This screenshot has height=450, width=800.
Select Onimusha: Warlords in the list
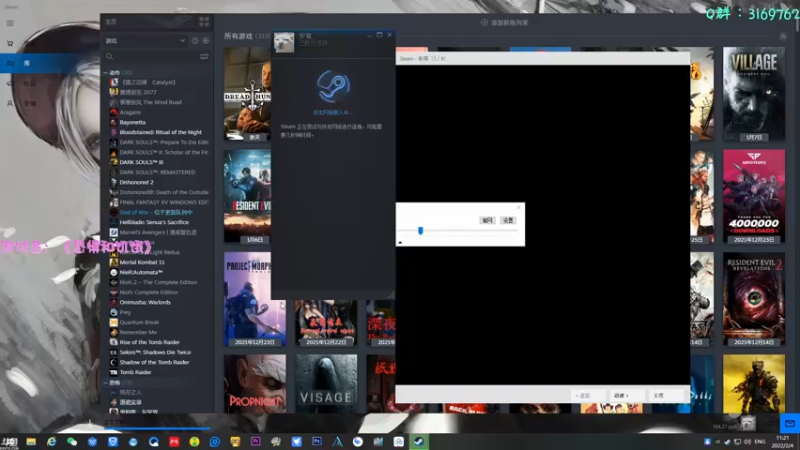pyautogui.click(x=145, y=302)
